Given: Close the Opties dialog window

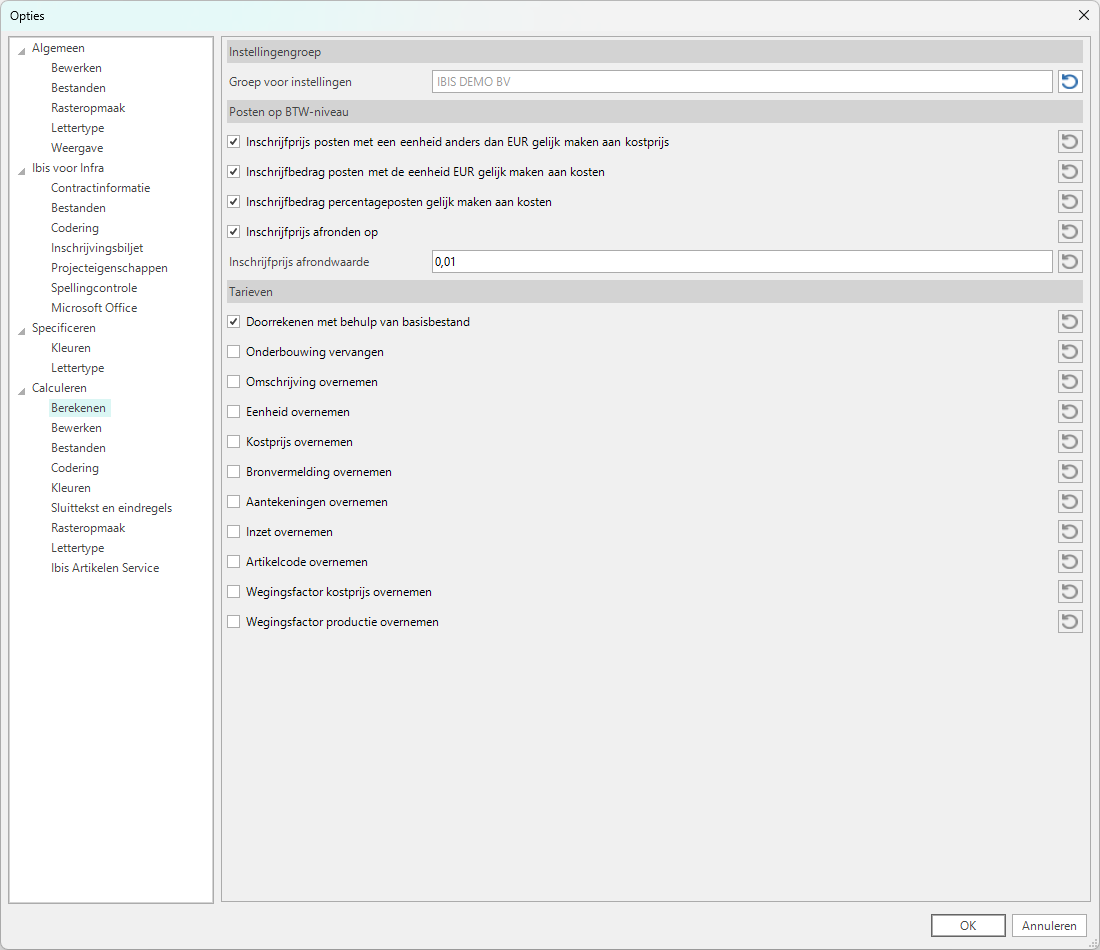Looking at the screenshot, I should (1084, 15).
